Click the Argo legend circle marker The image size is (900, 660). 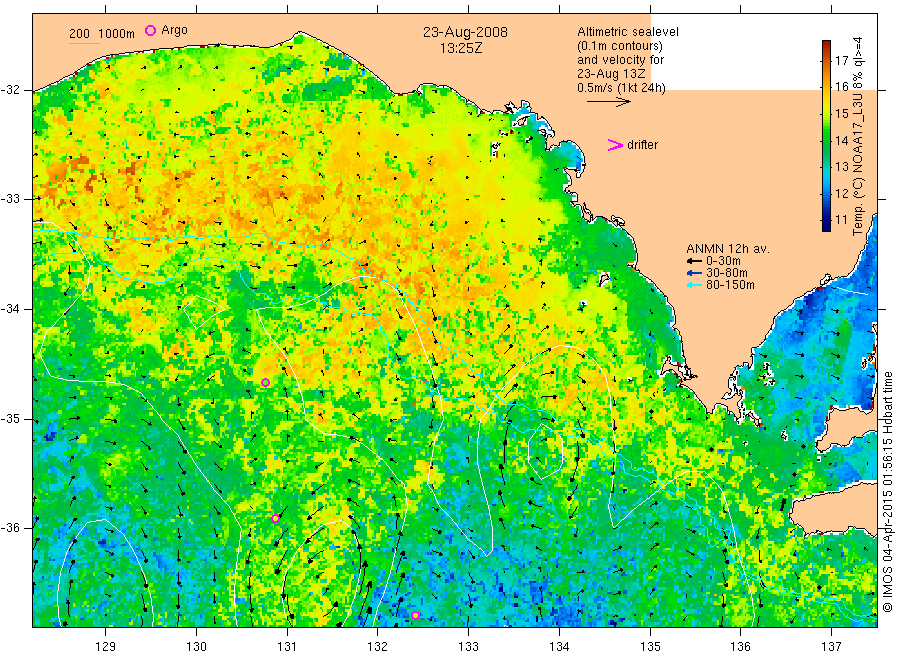tap(150, 30)
